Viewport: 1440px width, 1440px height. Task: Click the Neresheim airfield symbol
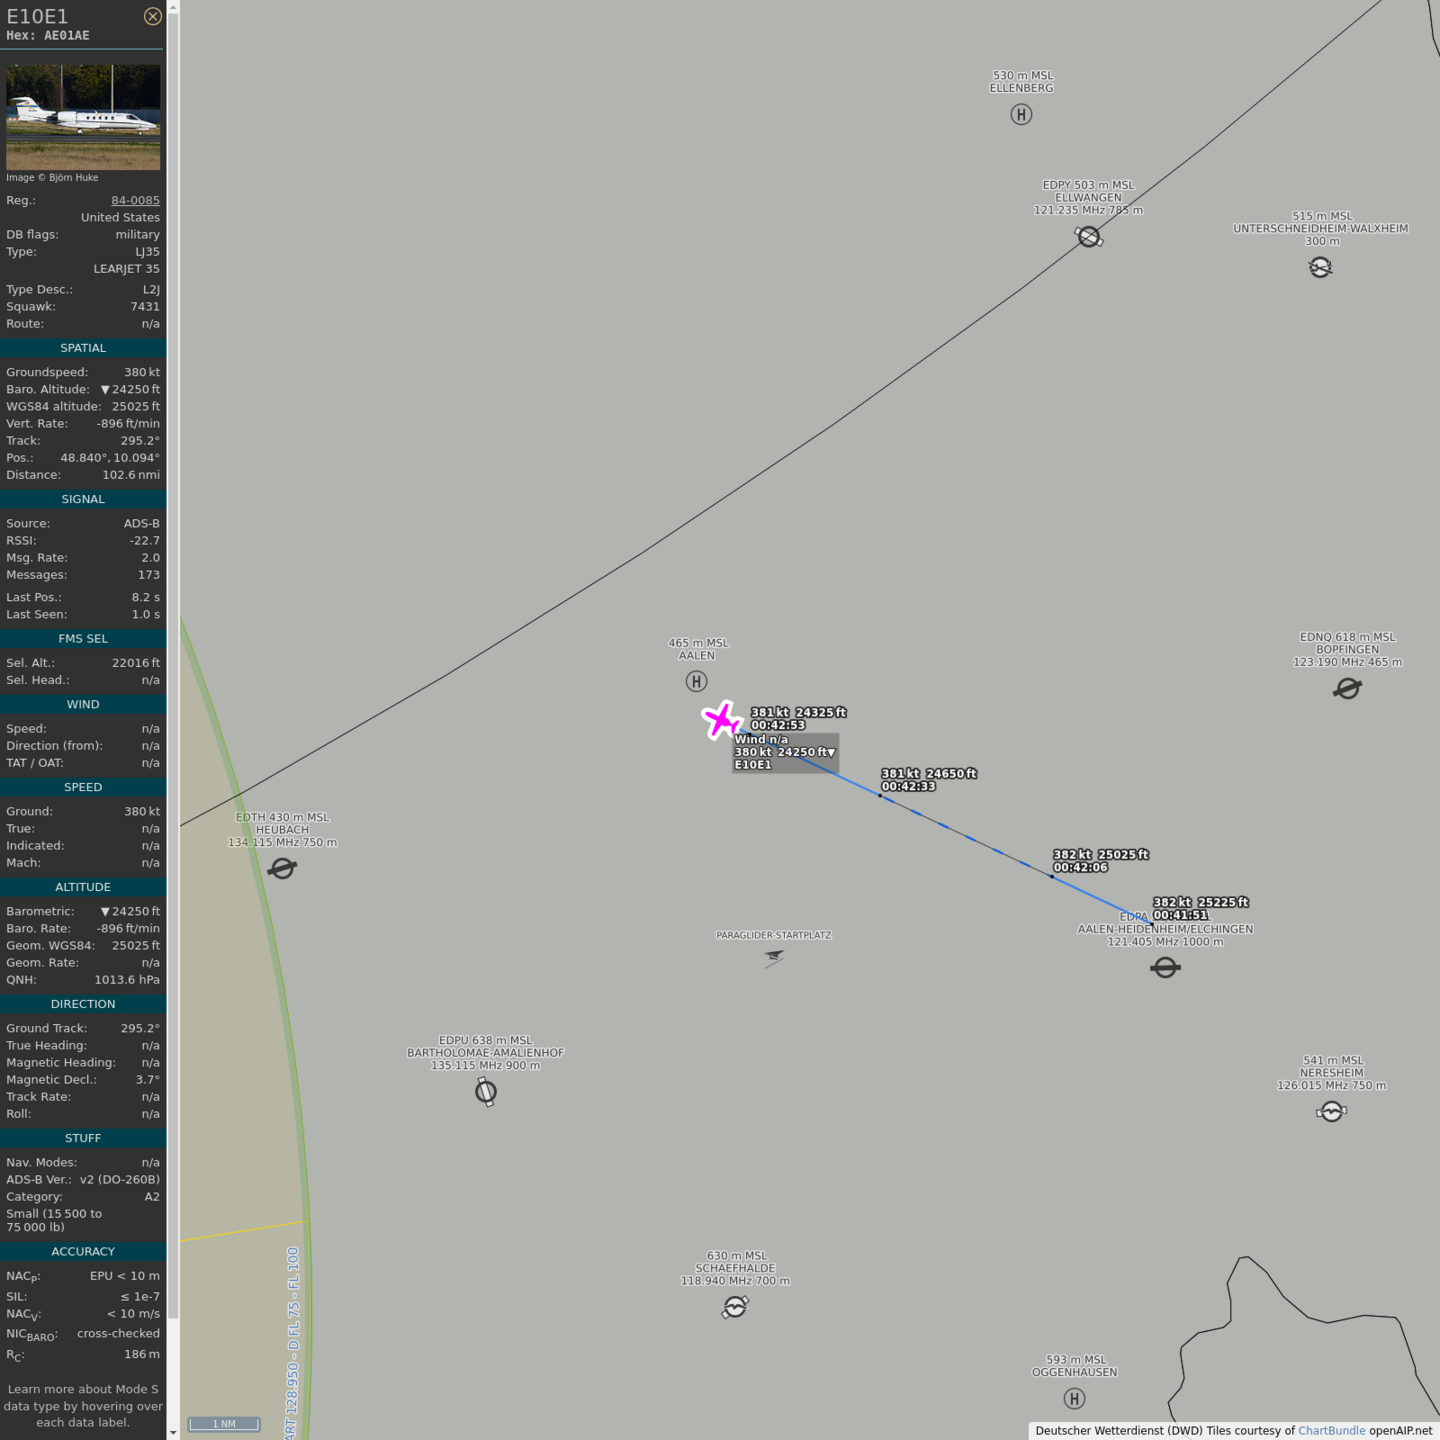(1331, 1112)
